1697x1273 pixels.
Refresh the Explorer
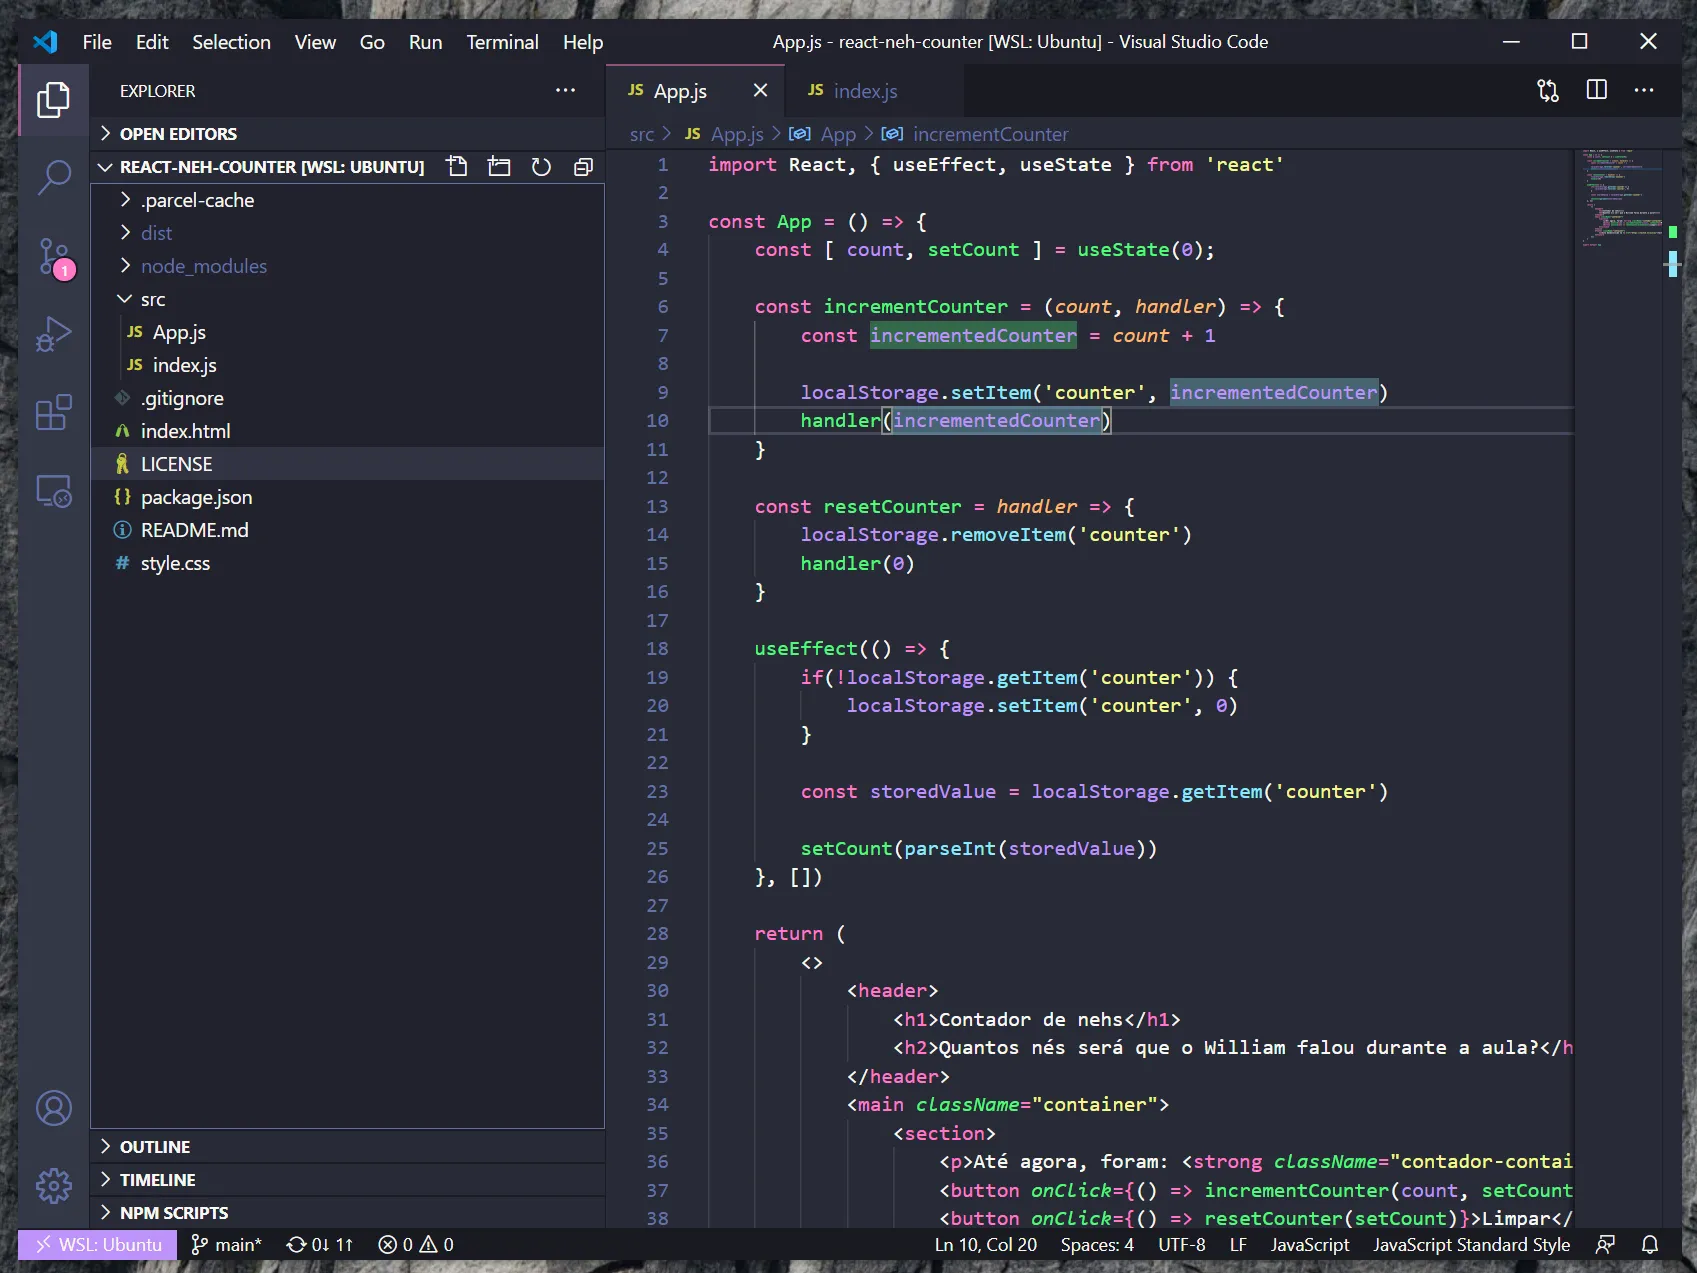point(541,166)
